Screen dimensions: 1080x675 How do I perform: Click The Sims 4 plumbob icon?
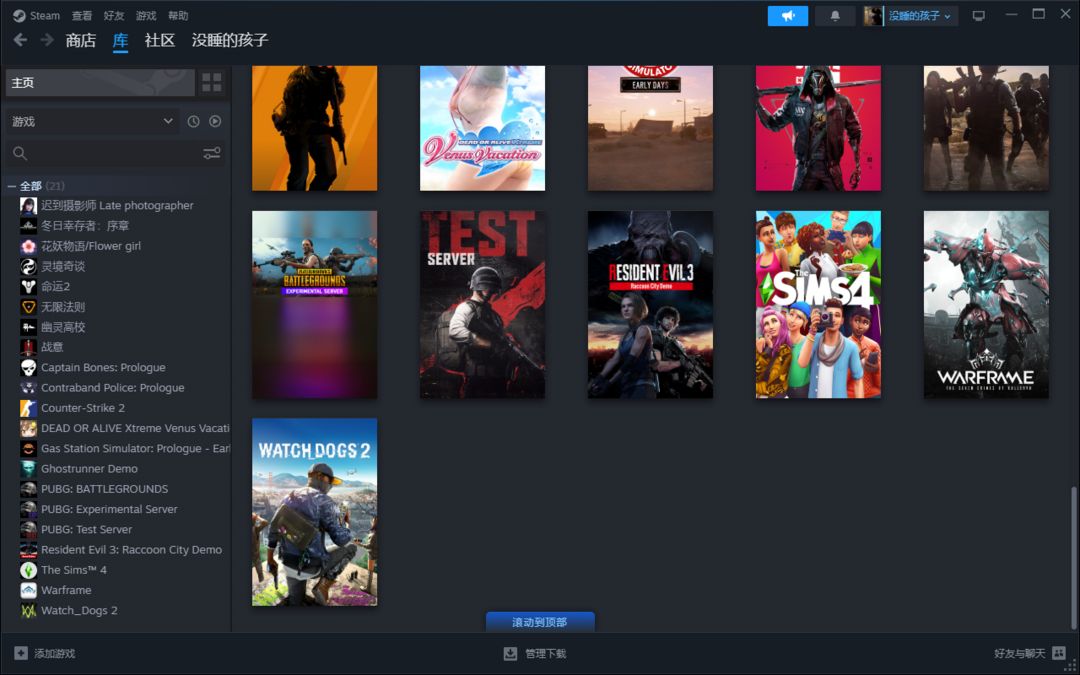tap(28, 570)
